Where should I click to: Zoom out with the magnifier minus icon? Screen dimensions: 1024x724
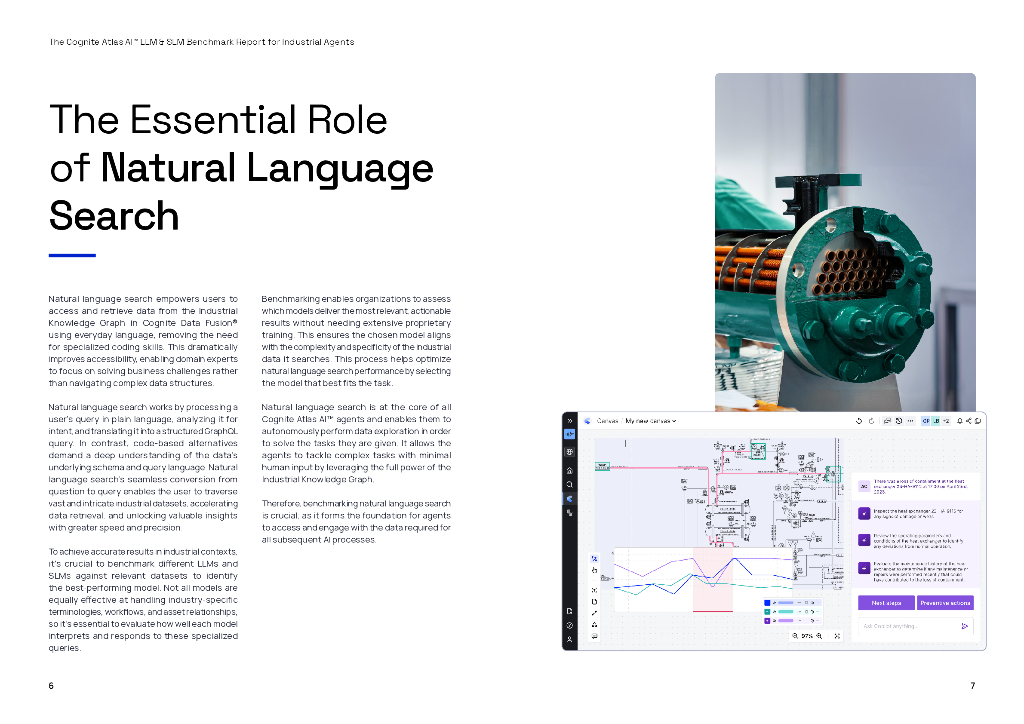point(795,636)
